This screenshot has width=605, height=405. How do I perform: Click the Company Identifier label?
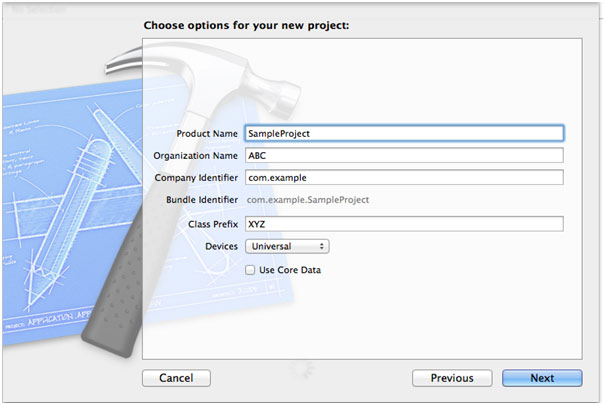coord(196,178)
